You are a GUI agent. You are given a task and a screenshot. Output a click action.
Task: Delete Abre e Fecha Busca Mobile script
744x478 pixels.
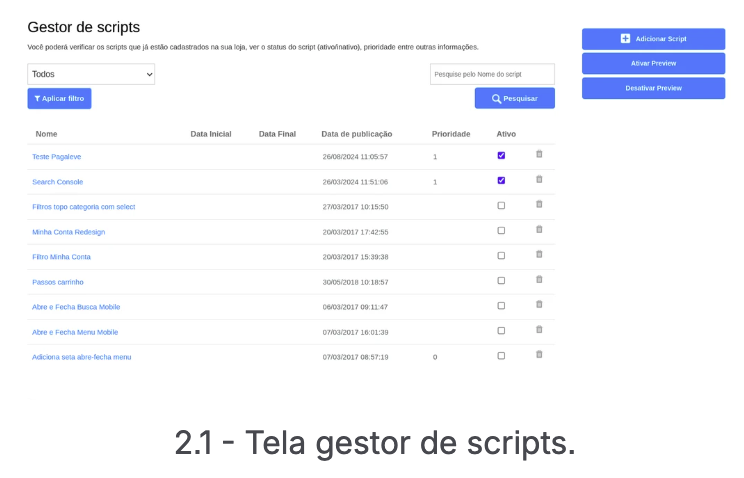pyautogui.click(x=539, y=304)
